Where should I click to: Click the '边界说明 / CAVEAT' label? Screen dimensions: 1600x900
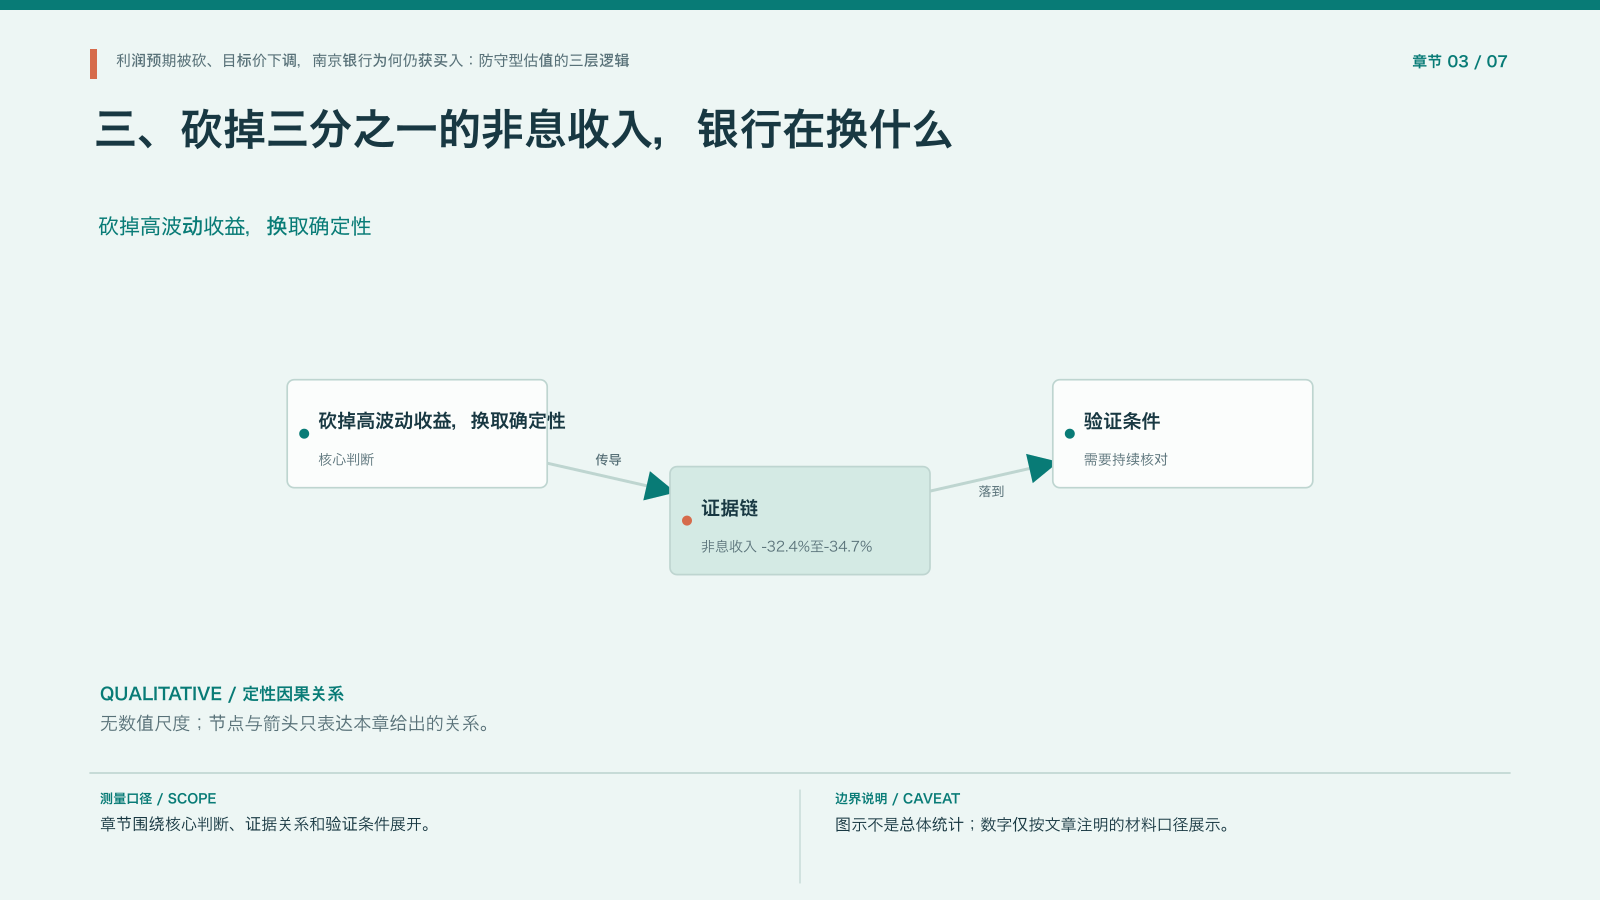[x=897, y=798]
